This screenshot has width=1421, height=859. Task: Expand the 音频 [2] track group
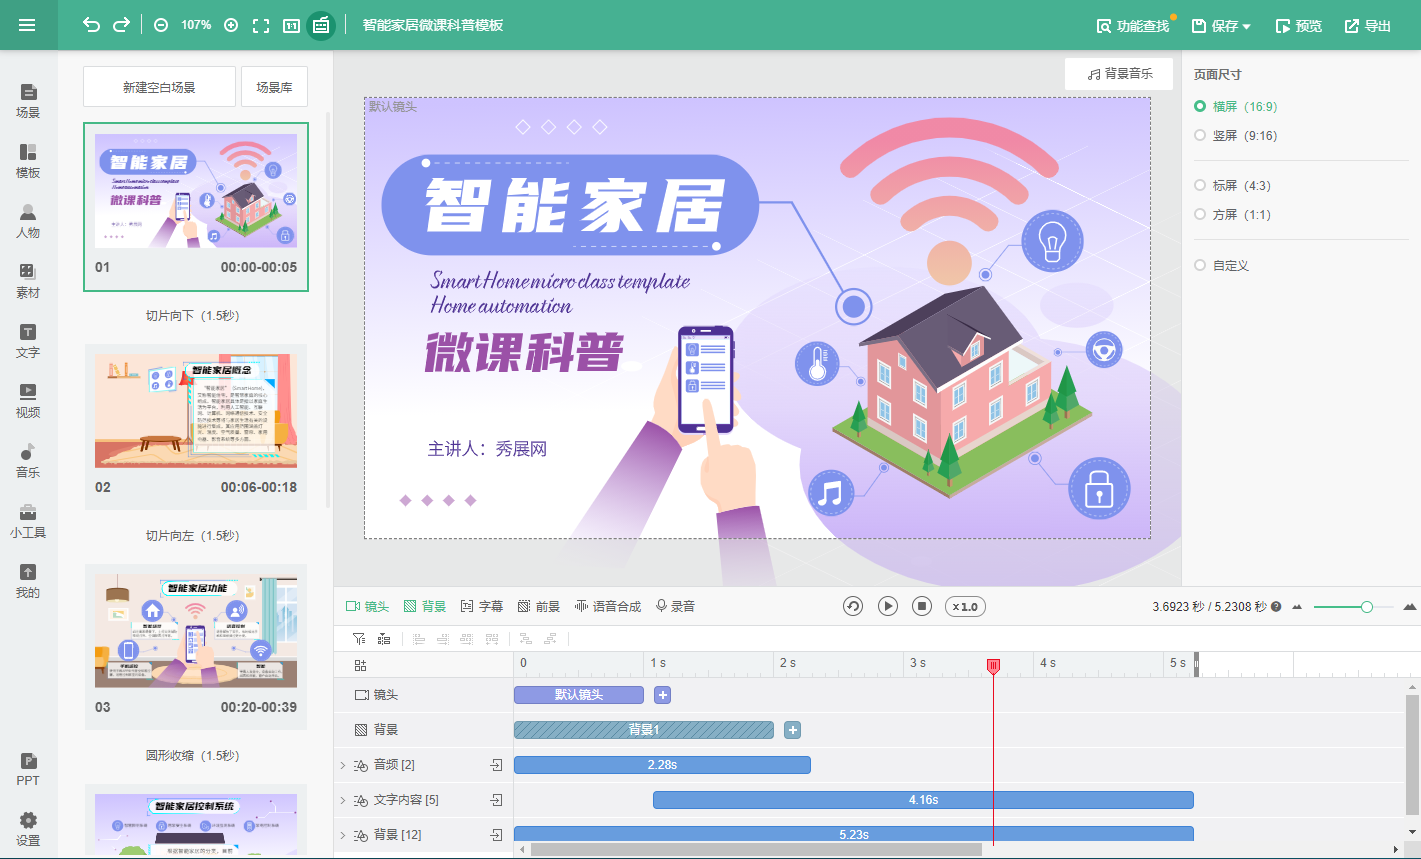[343, 765]
